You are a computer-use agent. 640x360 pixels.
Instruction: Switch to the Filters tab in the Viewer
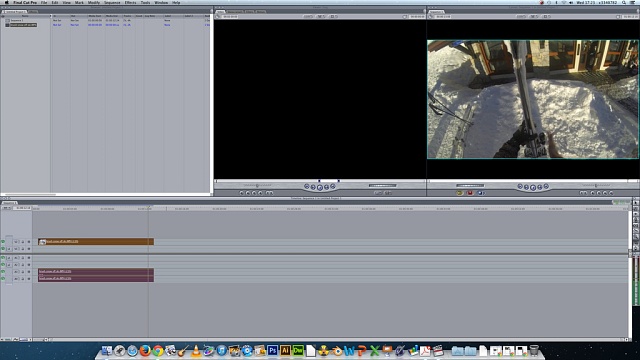click(x=249, y=11)
